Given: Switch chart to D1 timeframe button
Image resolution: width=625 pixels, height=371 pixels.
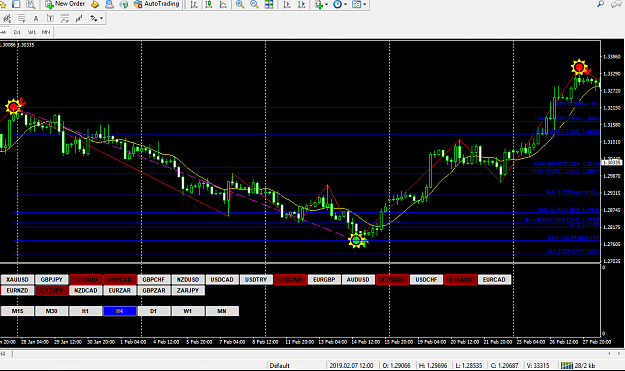Looking at the screenshot, I should tap(154, 311).
